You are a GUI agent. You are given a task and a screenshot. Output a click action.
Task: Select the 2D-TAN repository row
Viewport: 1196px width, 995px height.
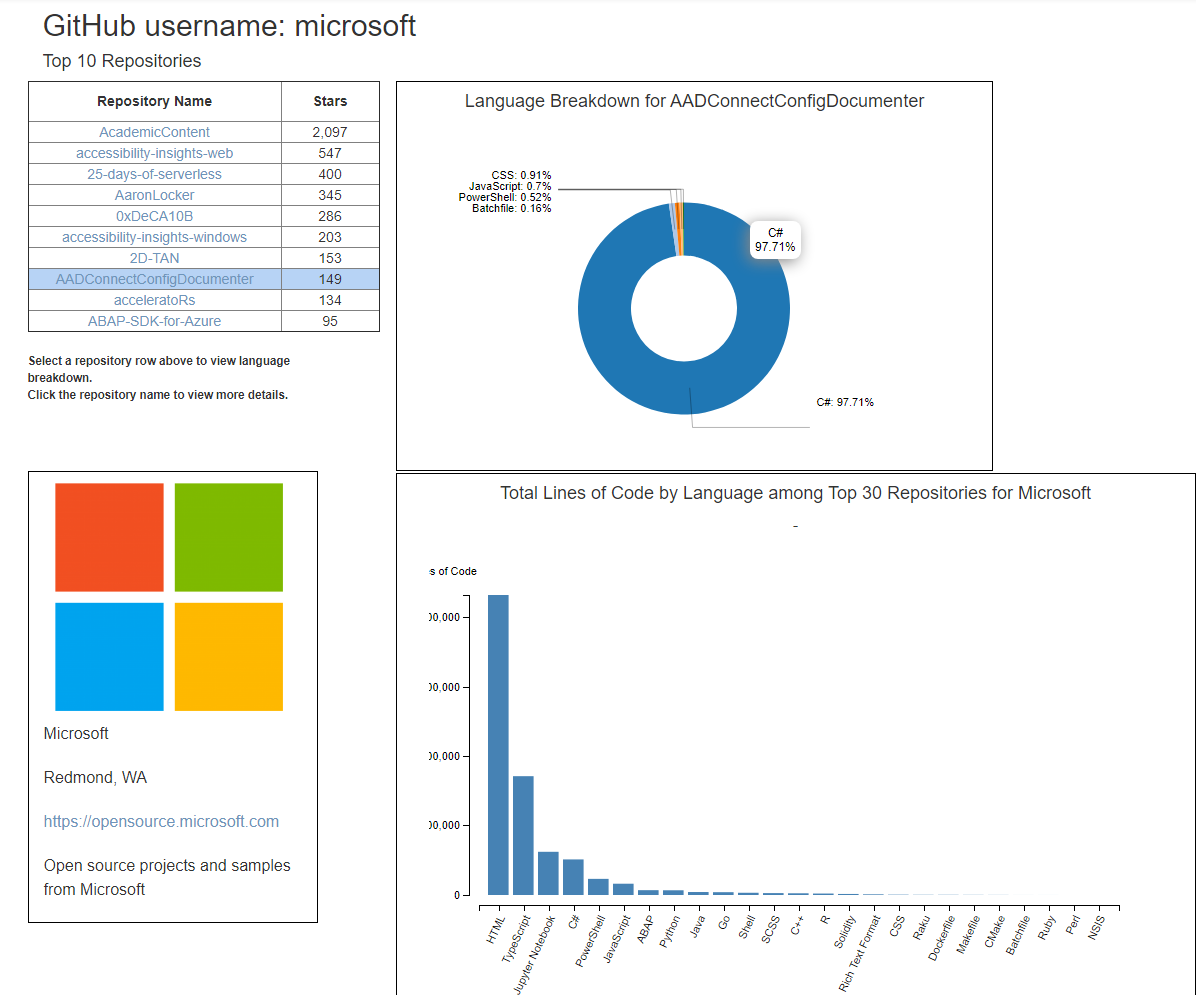click(x=154, y=258)
